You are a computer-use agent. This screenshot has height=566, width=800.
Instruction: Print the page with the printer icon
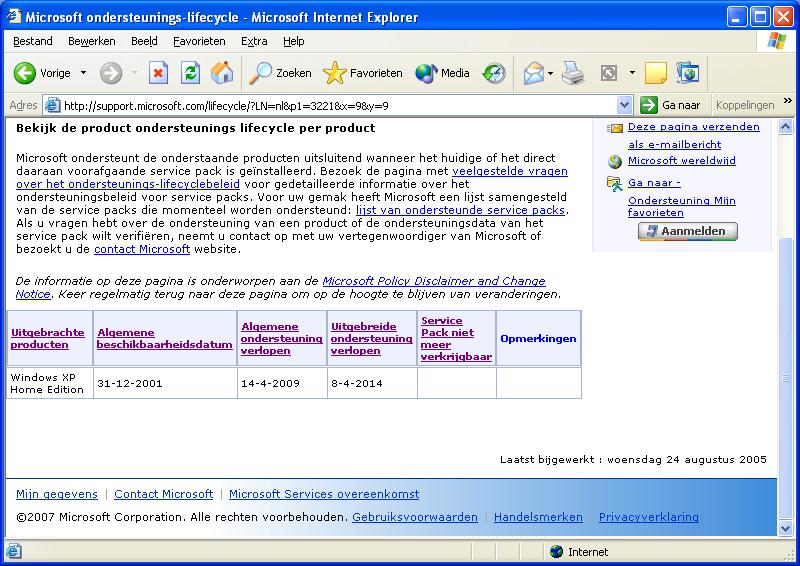573,73
